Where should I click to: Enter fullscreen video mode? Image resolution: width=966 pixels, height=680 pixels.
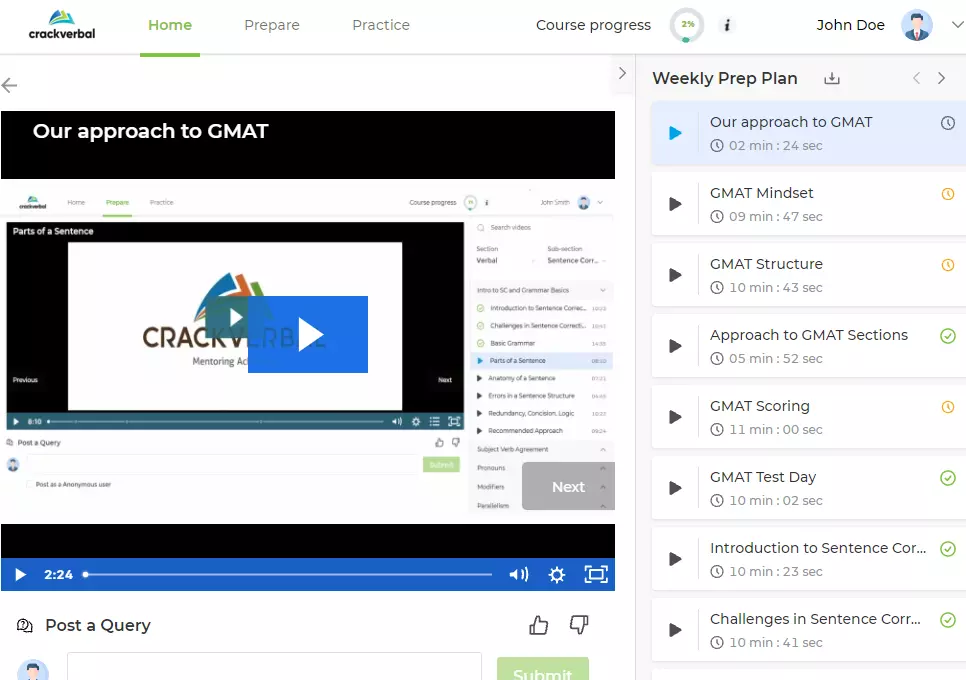coord(596,575)
